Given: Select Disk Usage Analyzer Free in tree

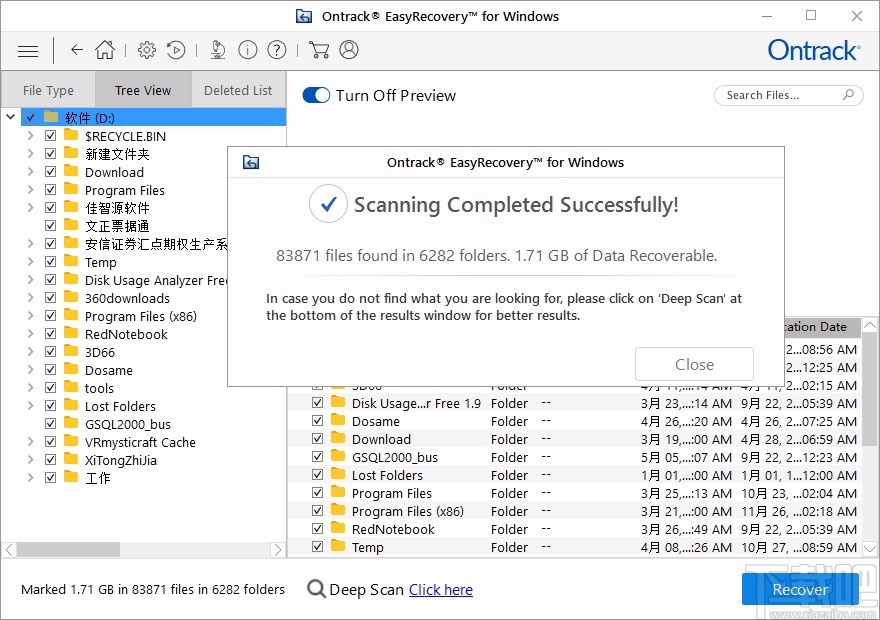Looking at the screenshot, I should pos(156,280).
